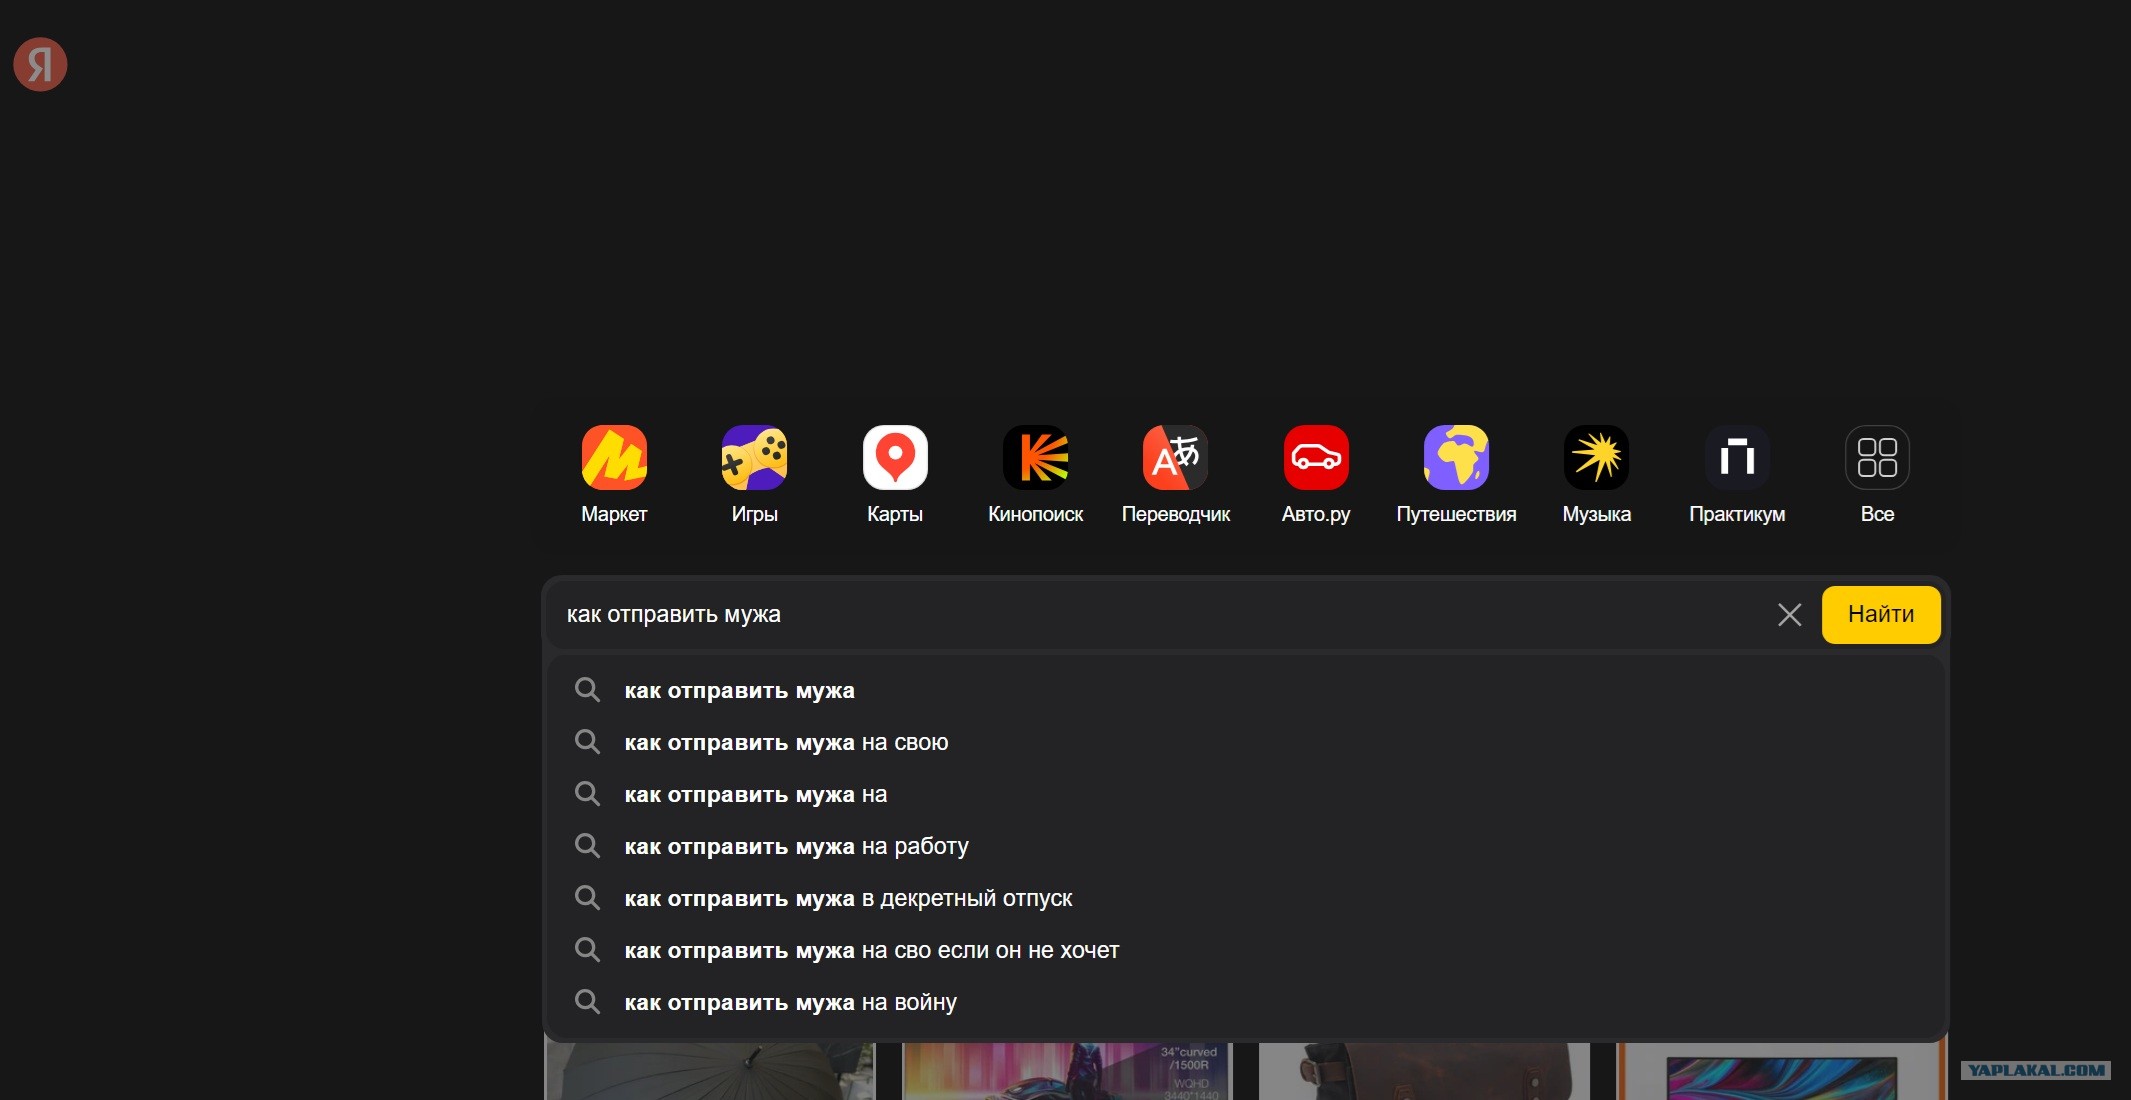Click the yellow Найти search button

coord(1881,615)
